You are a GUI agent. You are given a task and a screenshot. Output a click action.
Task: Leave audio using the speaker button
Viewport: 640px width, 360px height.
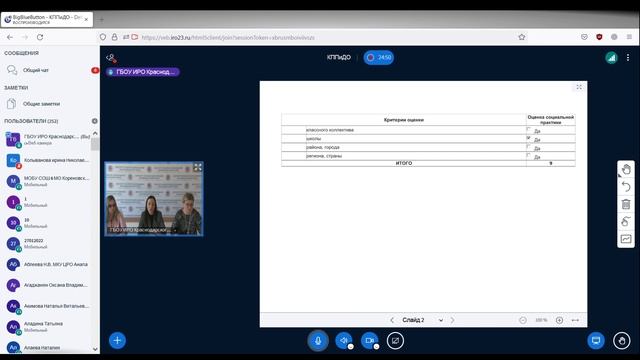tap(343, 340)
